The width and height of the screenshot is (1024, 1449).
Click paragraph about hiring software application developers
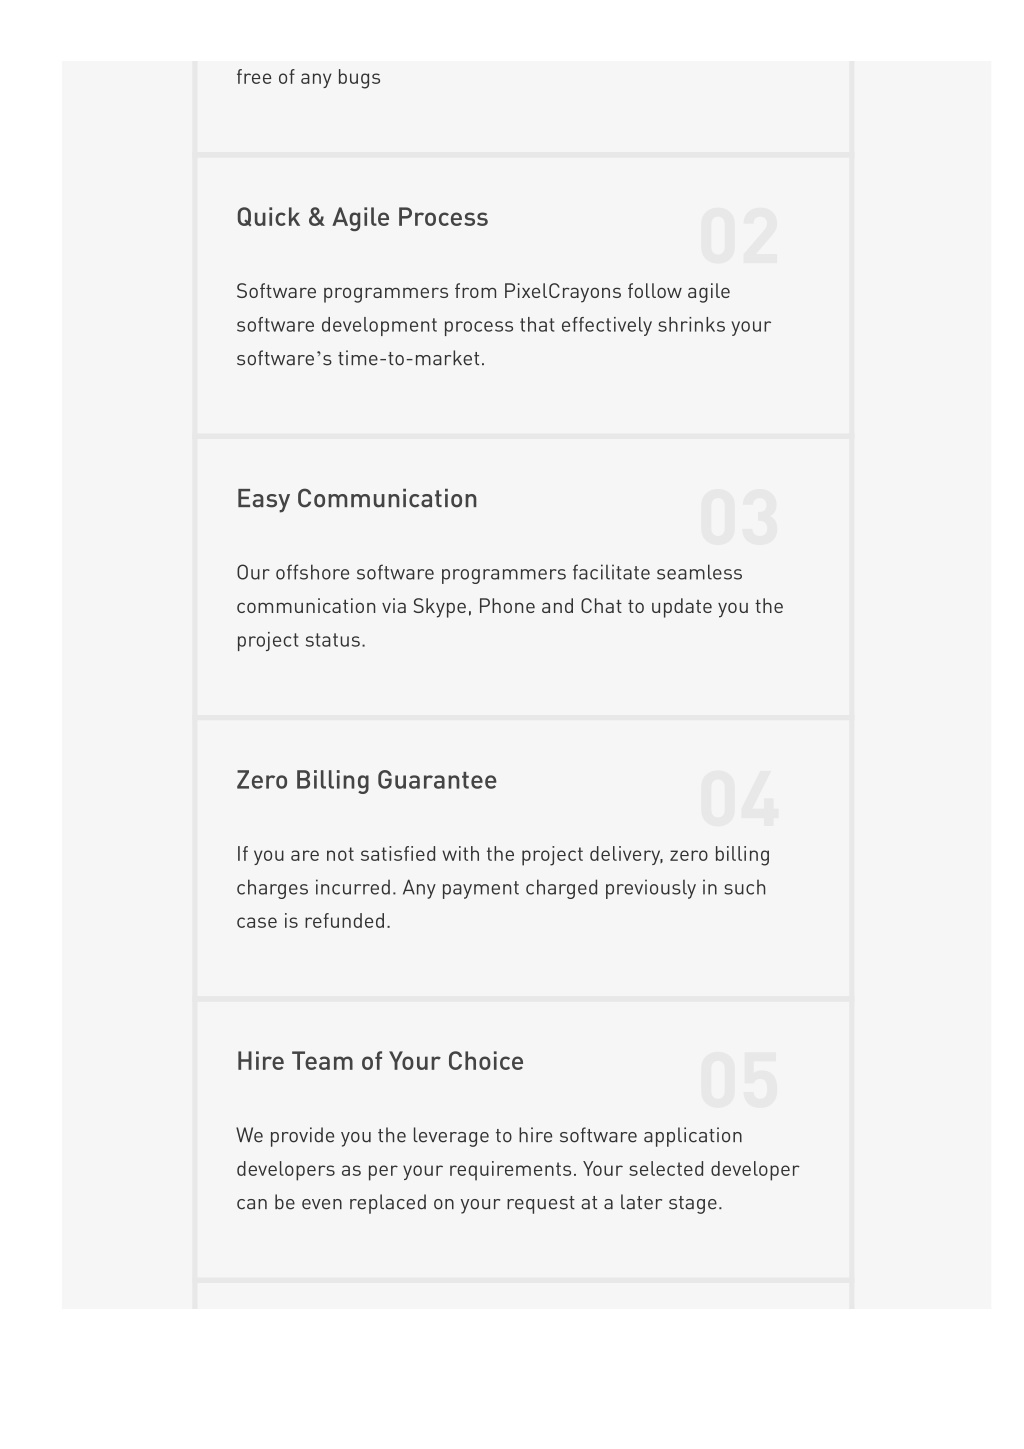518,1169
